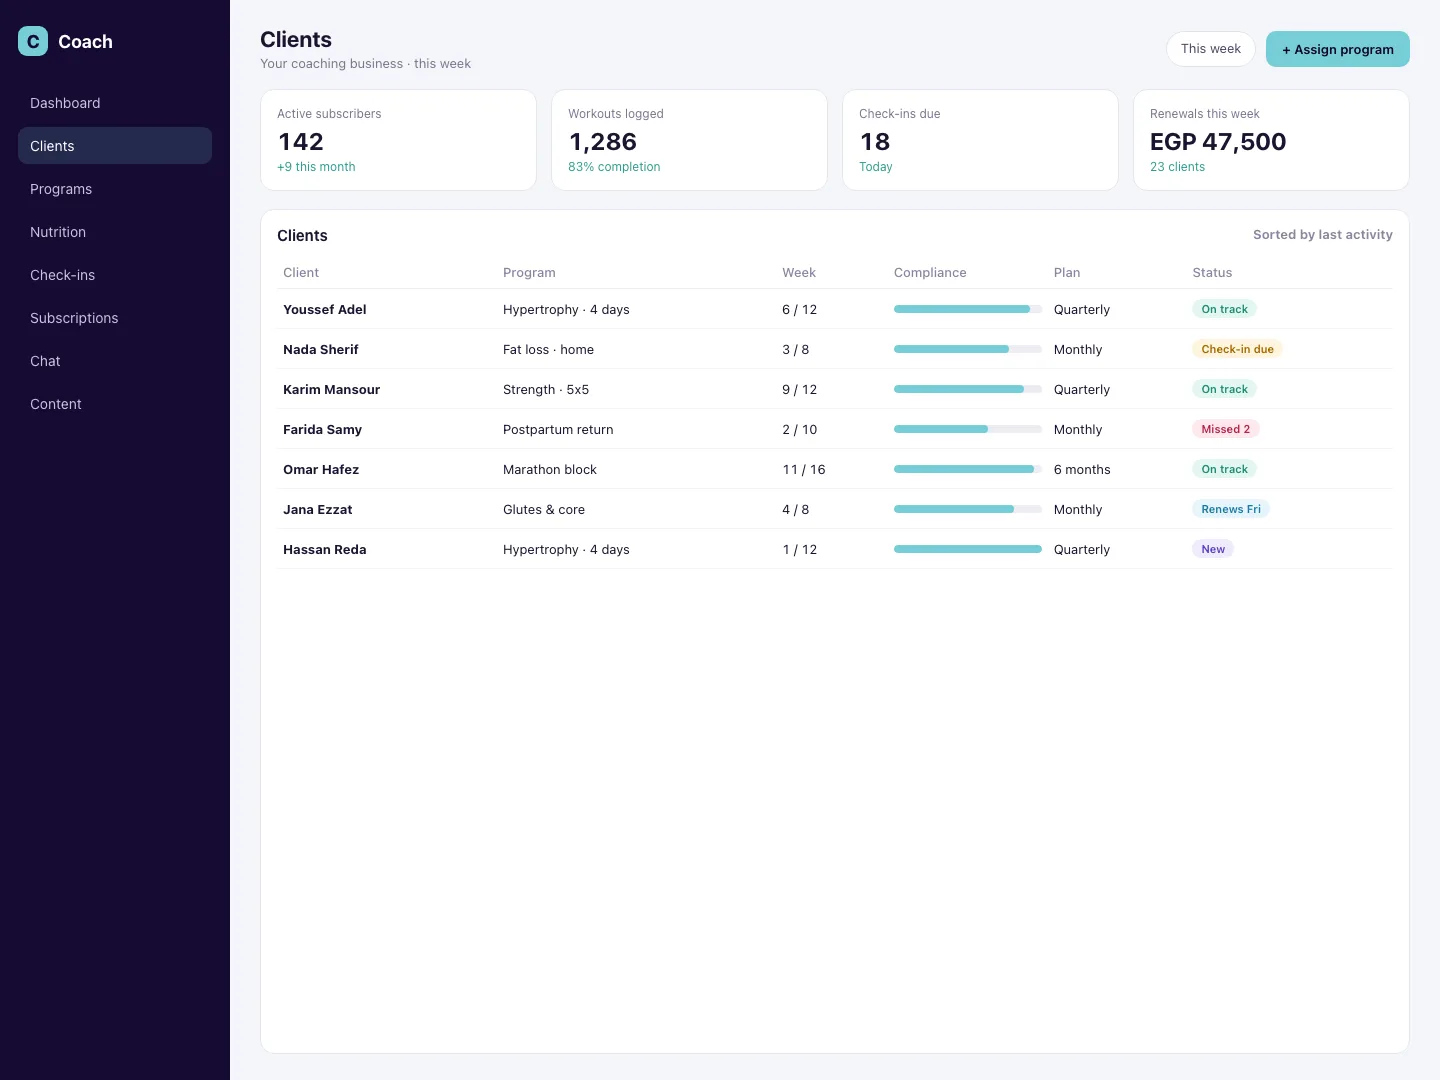Go to Programs section
Image resolution: width=1440 pixels, height=1080 pixels.
click(115, 189)
